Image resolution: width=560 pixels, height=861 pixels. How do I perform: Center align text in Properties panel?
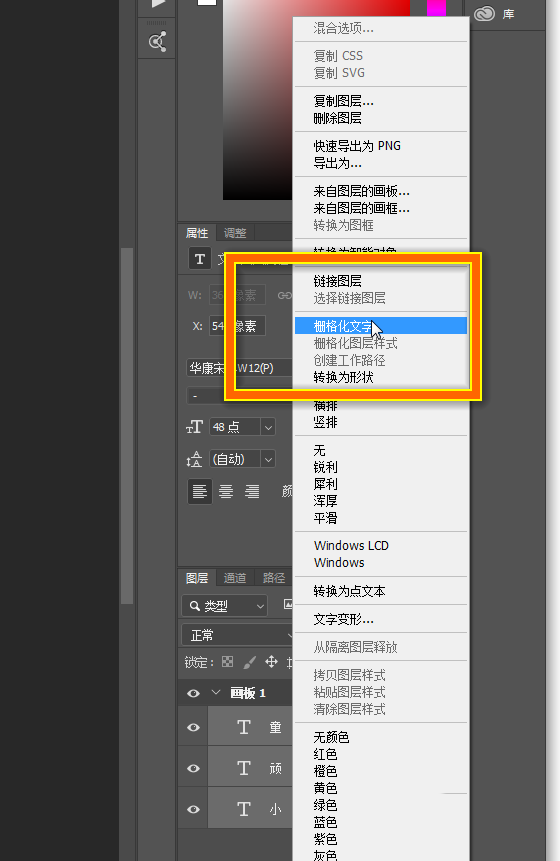pyautogui.click(x=226, y=491)
